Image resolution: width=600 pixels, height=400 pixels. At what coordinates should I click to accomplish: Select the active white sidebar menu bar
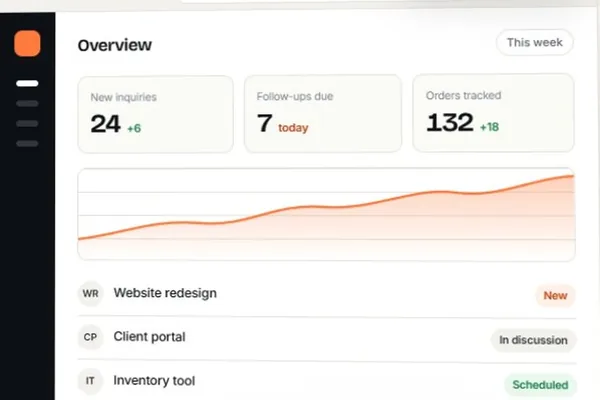point(27,83)
